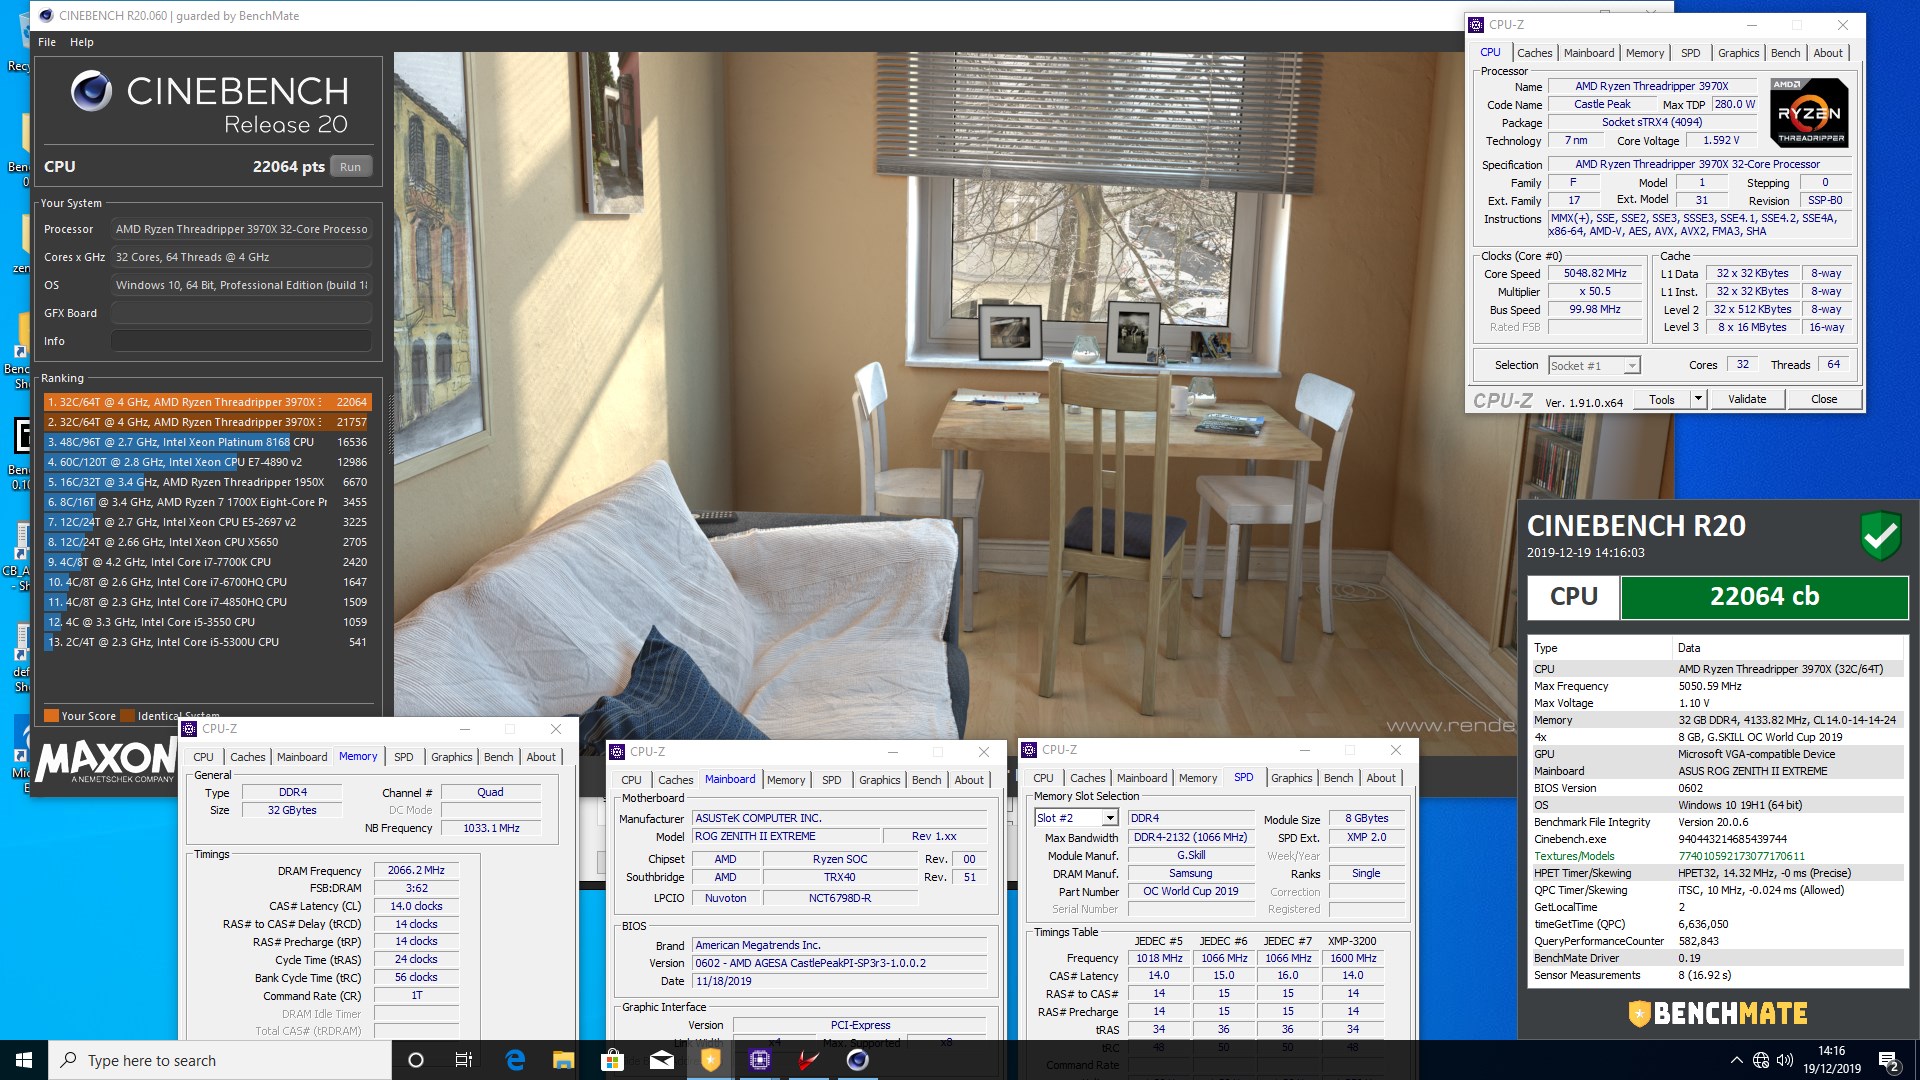This screenshot has height=1080, width=1920.
Task: Open the Socket #1 selection dropdown
Action: coord(1594,365)
